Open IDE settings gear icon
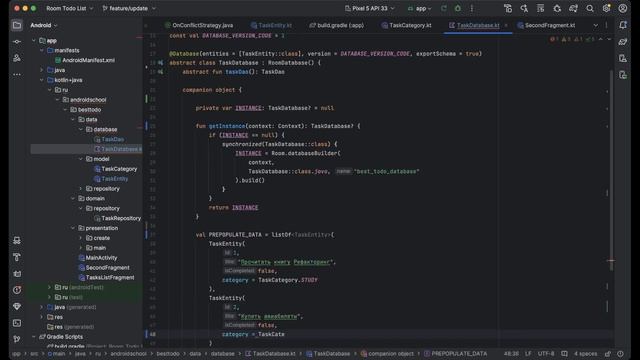 point(607,8)
